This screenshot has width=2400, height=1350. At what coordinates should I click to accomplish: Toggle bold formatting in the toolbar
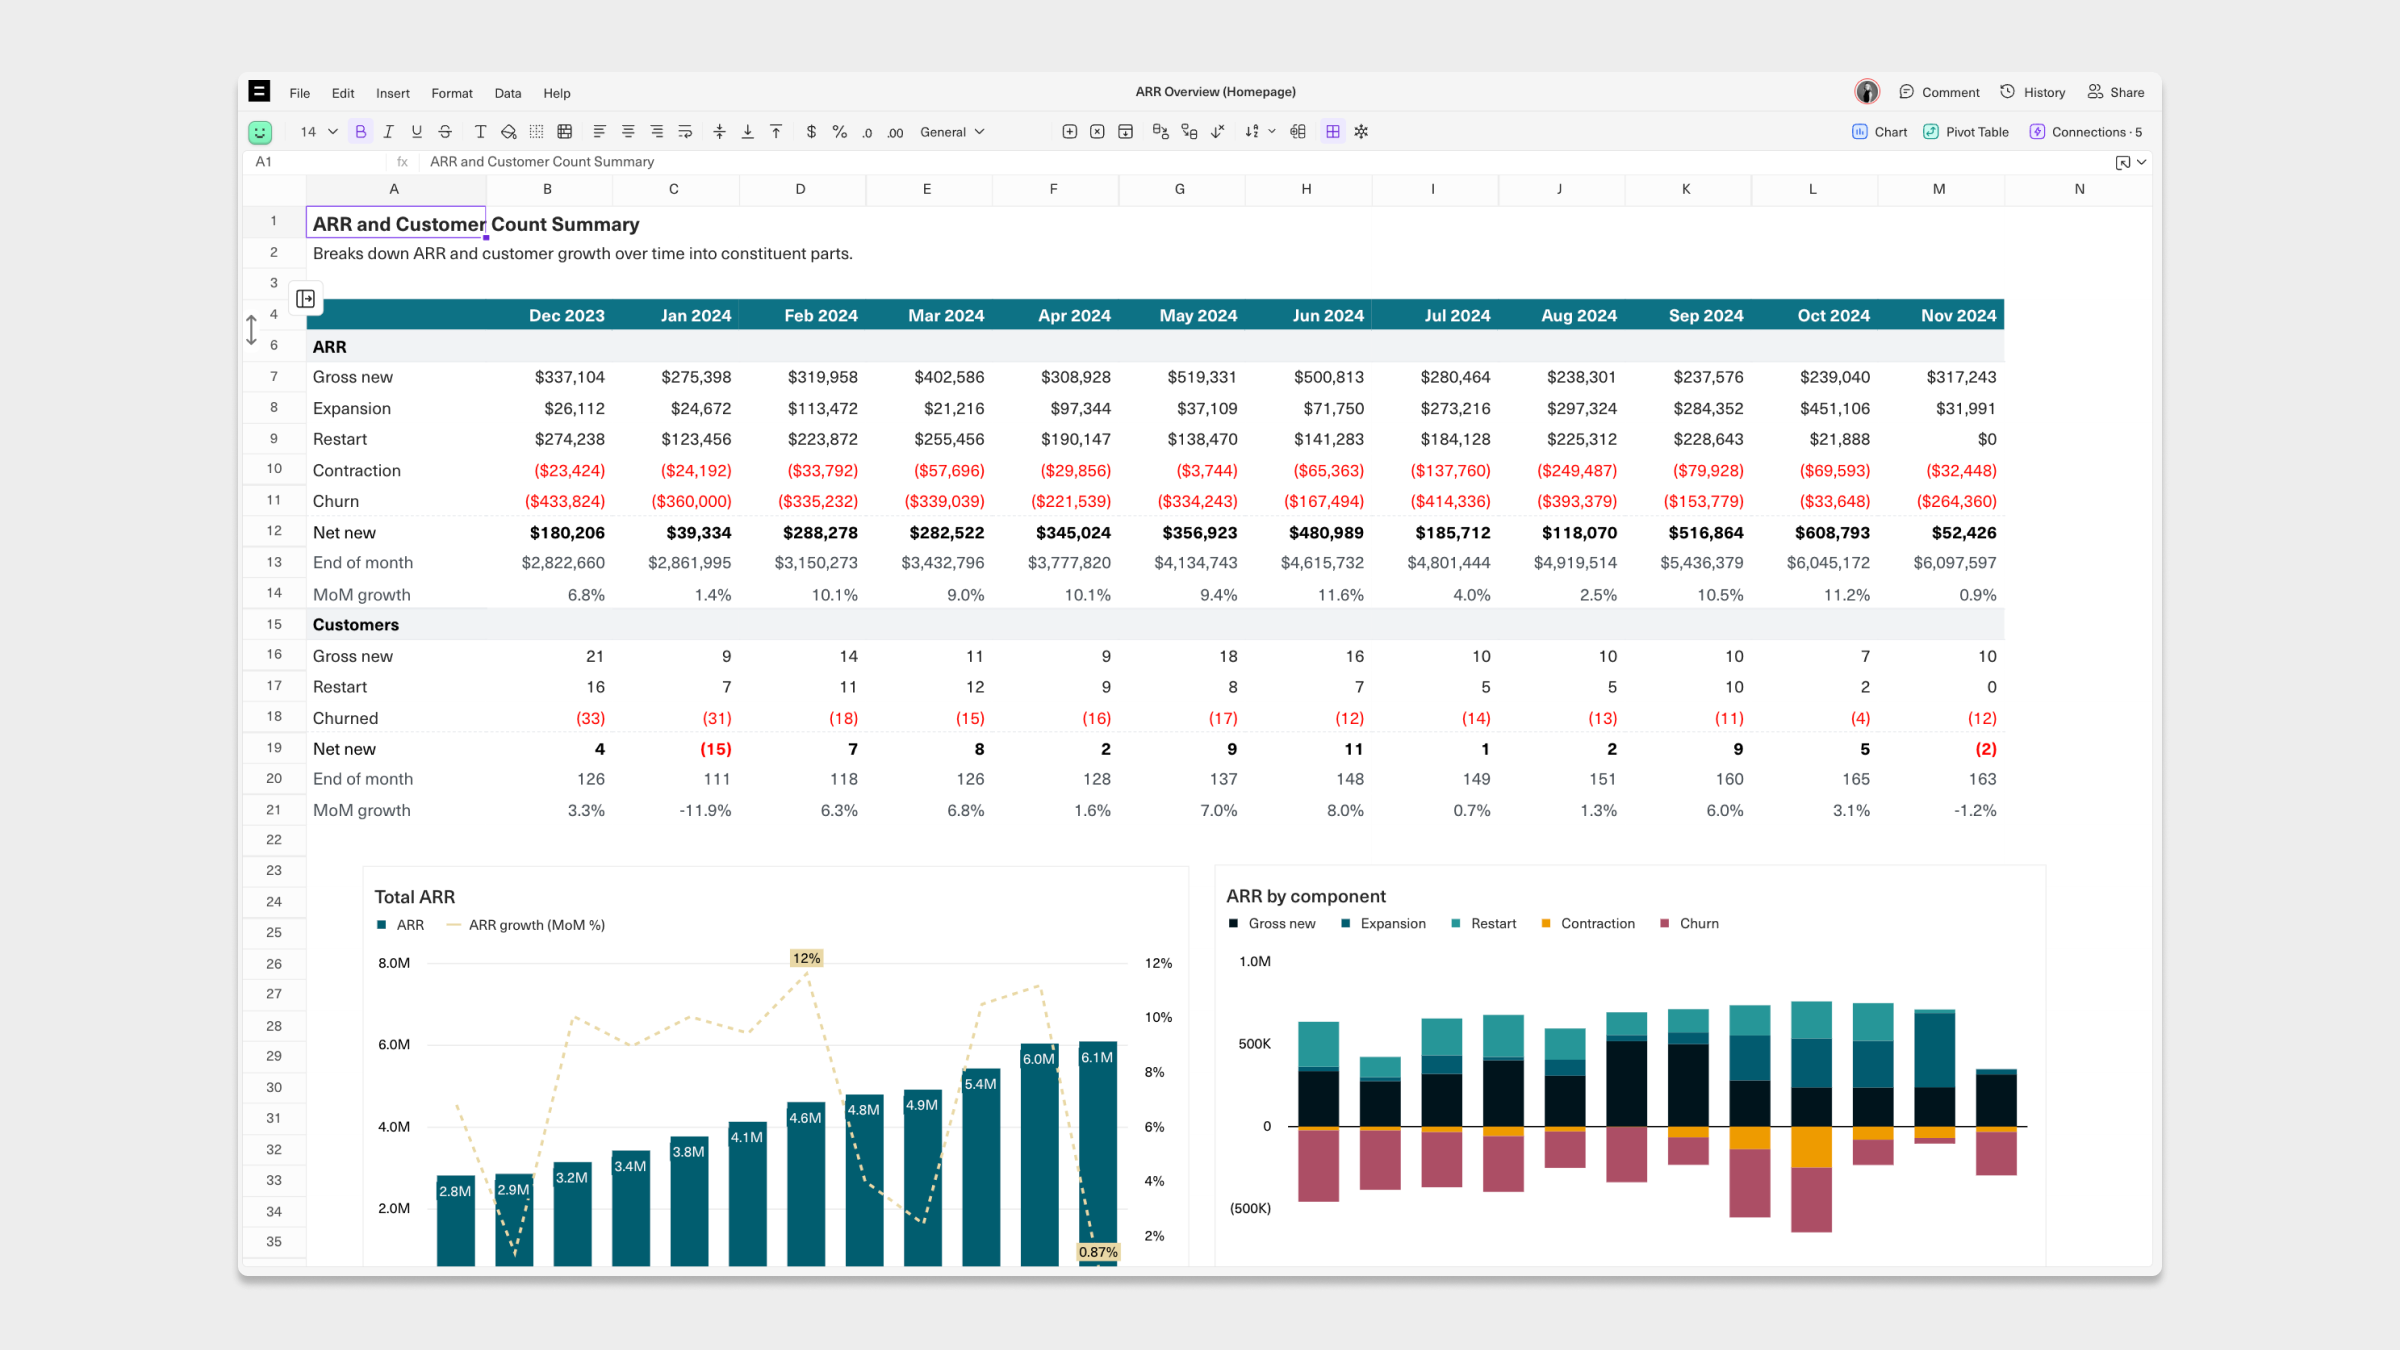pyautogui.click(x=361, y=132)
